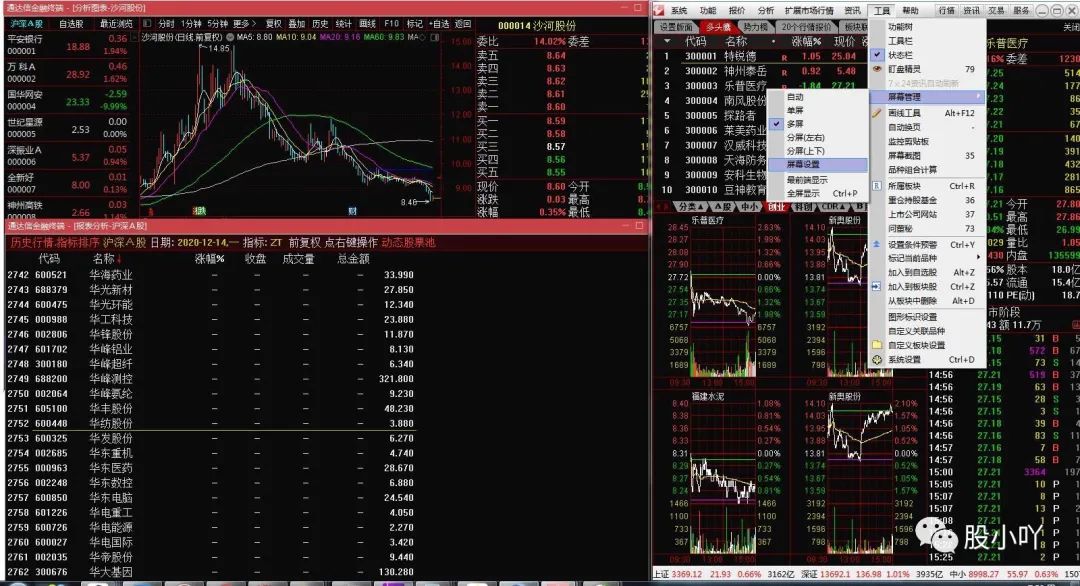Click the R icon beside 所属板块
Image resolution: width=1080 pixels, height=586 pixels.
coord(877,186)
